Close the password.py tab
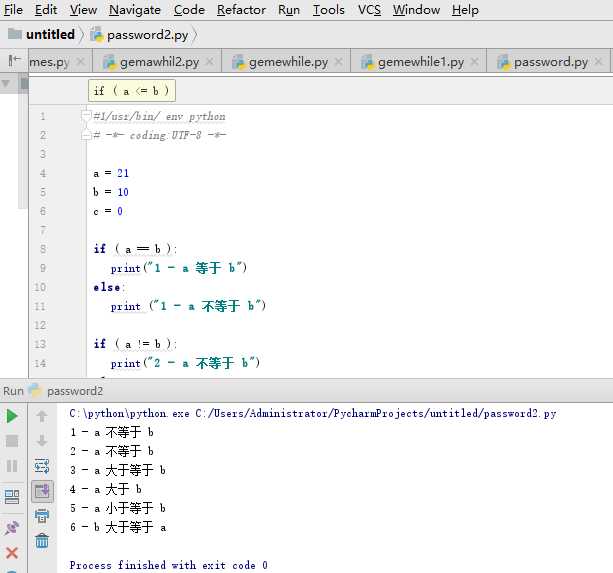Screen dimensions: 613x573 599,61
